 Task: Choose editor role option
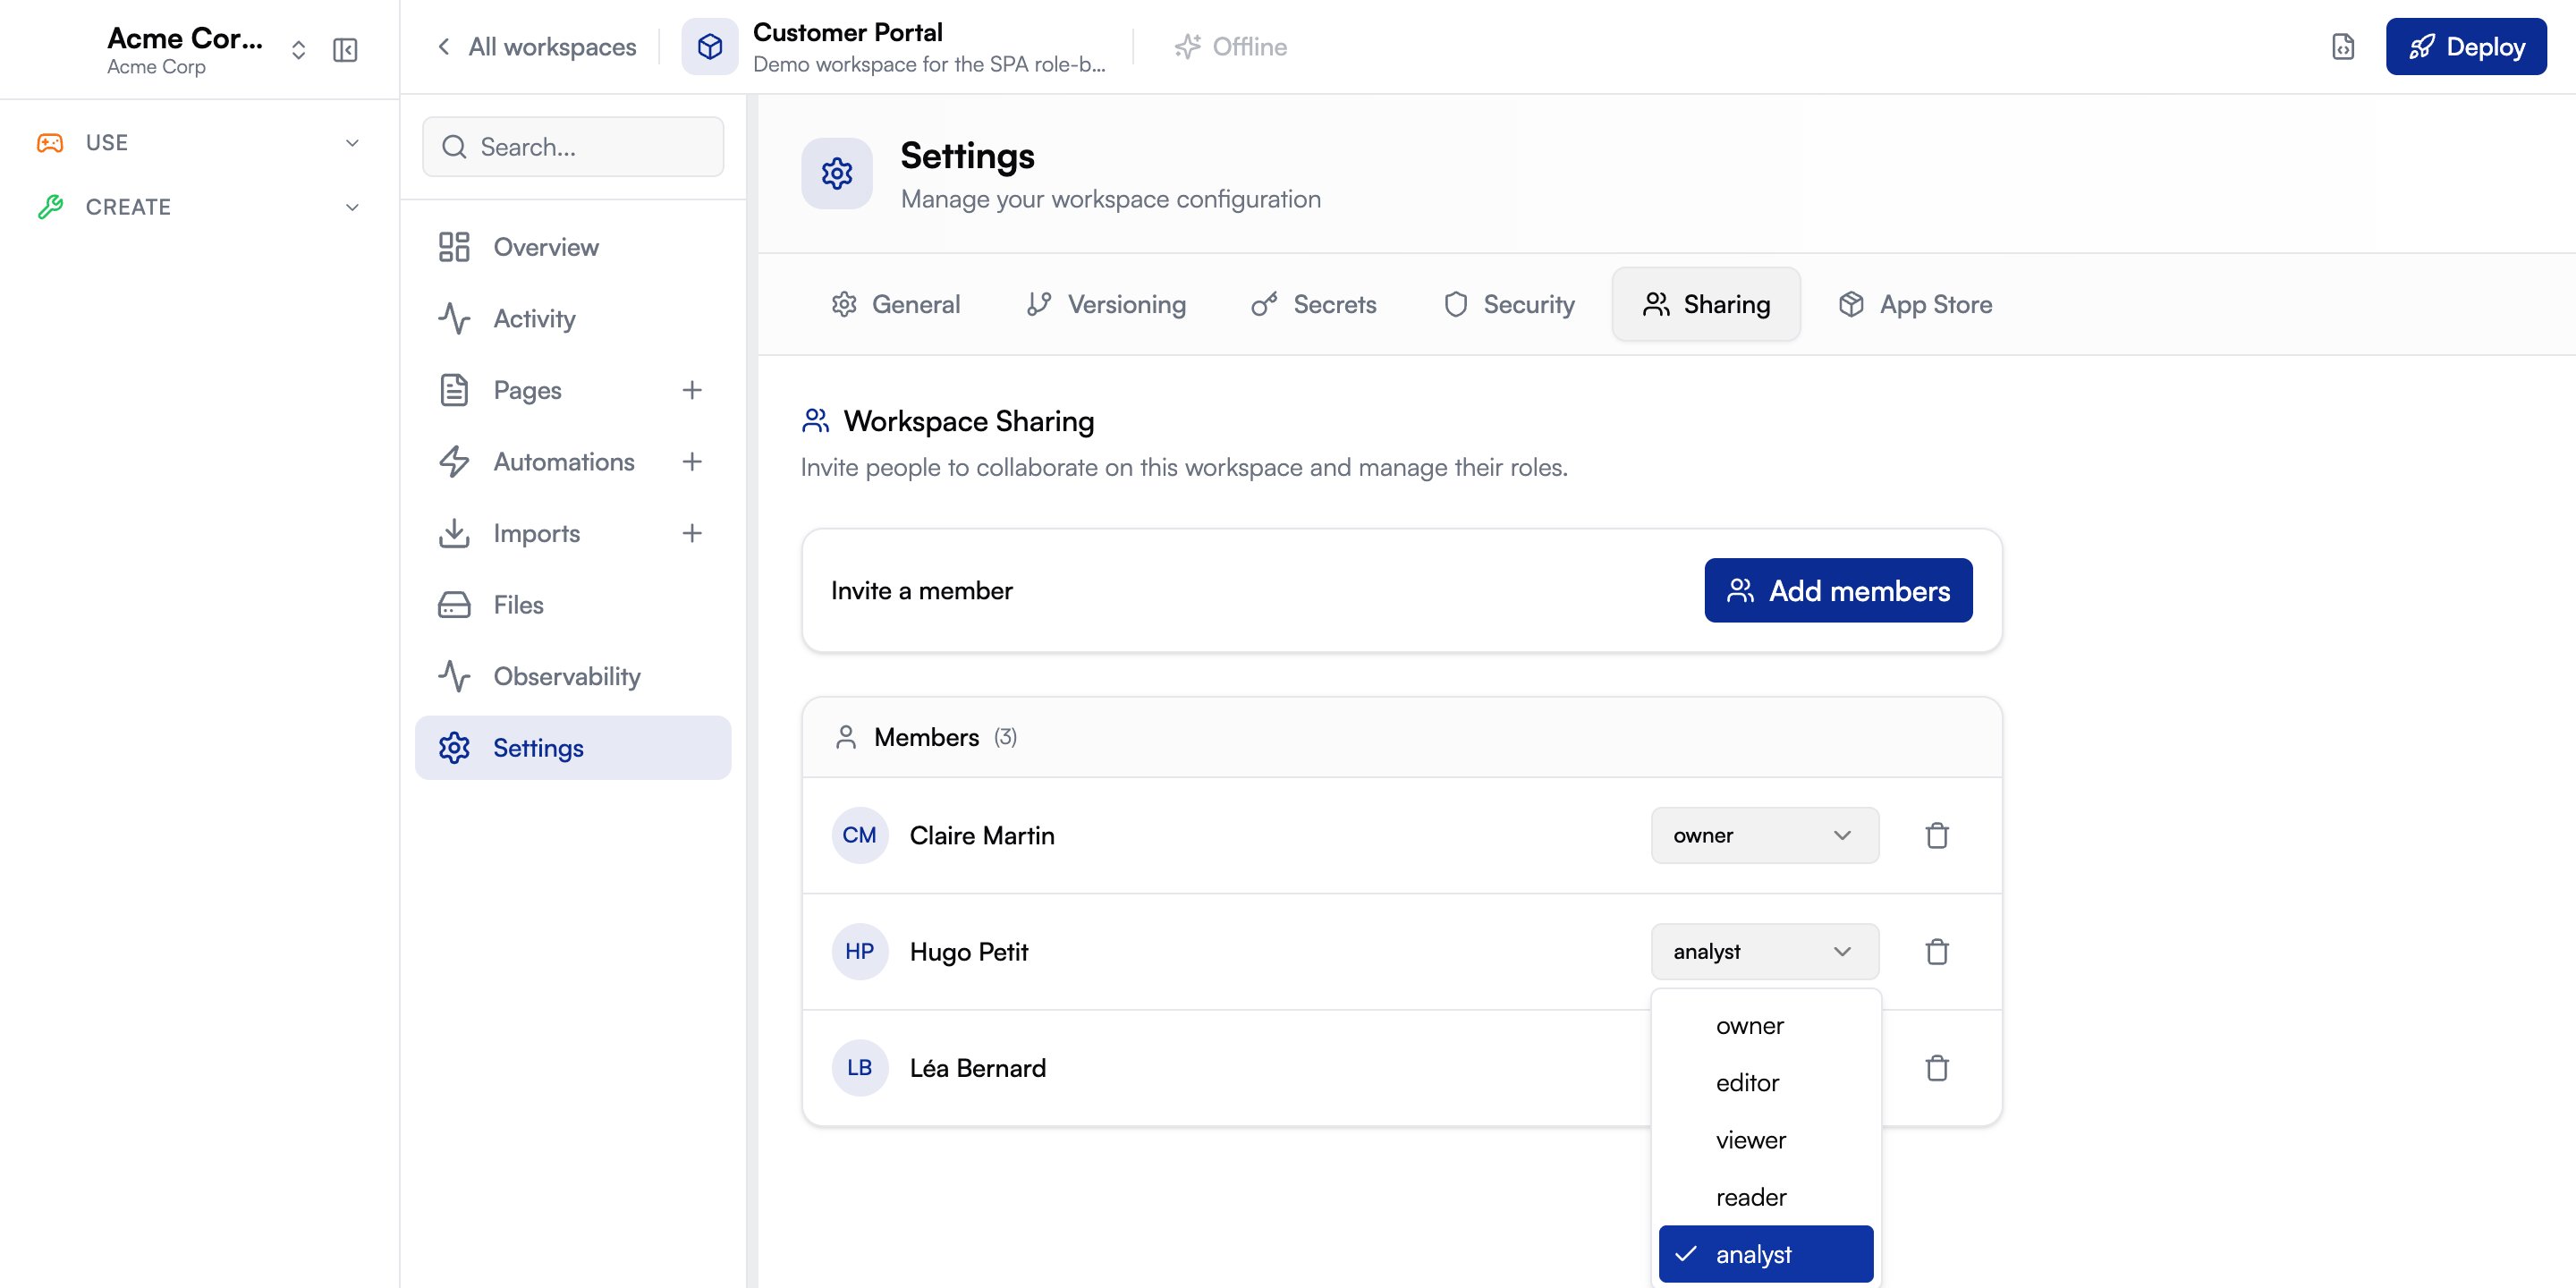pyautogui.click(x=1766, y=1083)
